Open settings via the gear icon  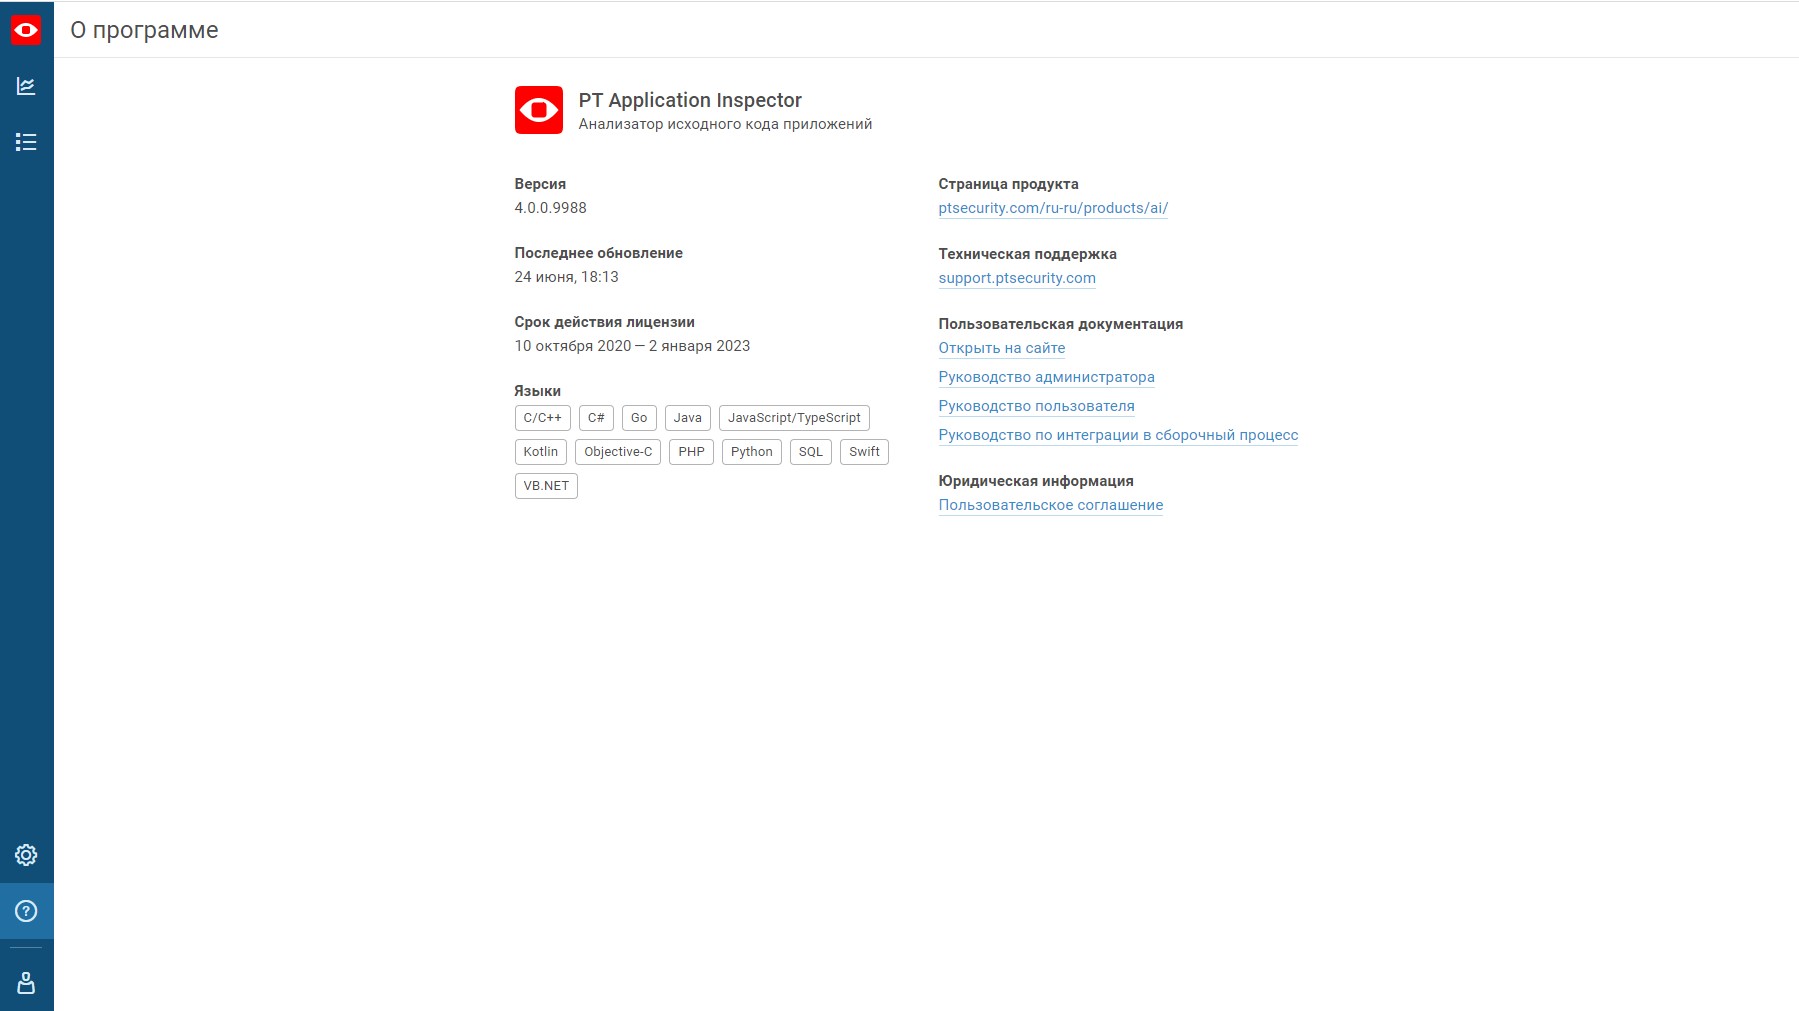[x=26, y=855]
